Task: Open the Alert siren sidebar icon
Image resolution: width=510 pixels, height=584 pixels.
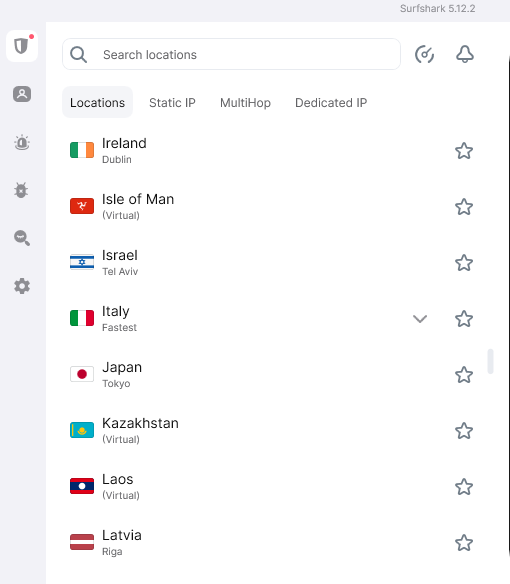Action: click(22, 142)
